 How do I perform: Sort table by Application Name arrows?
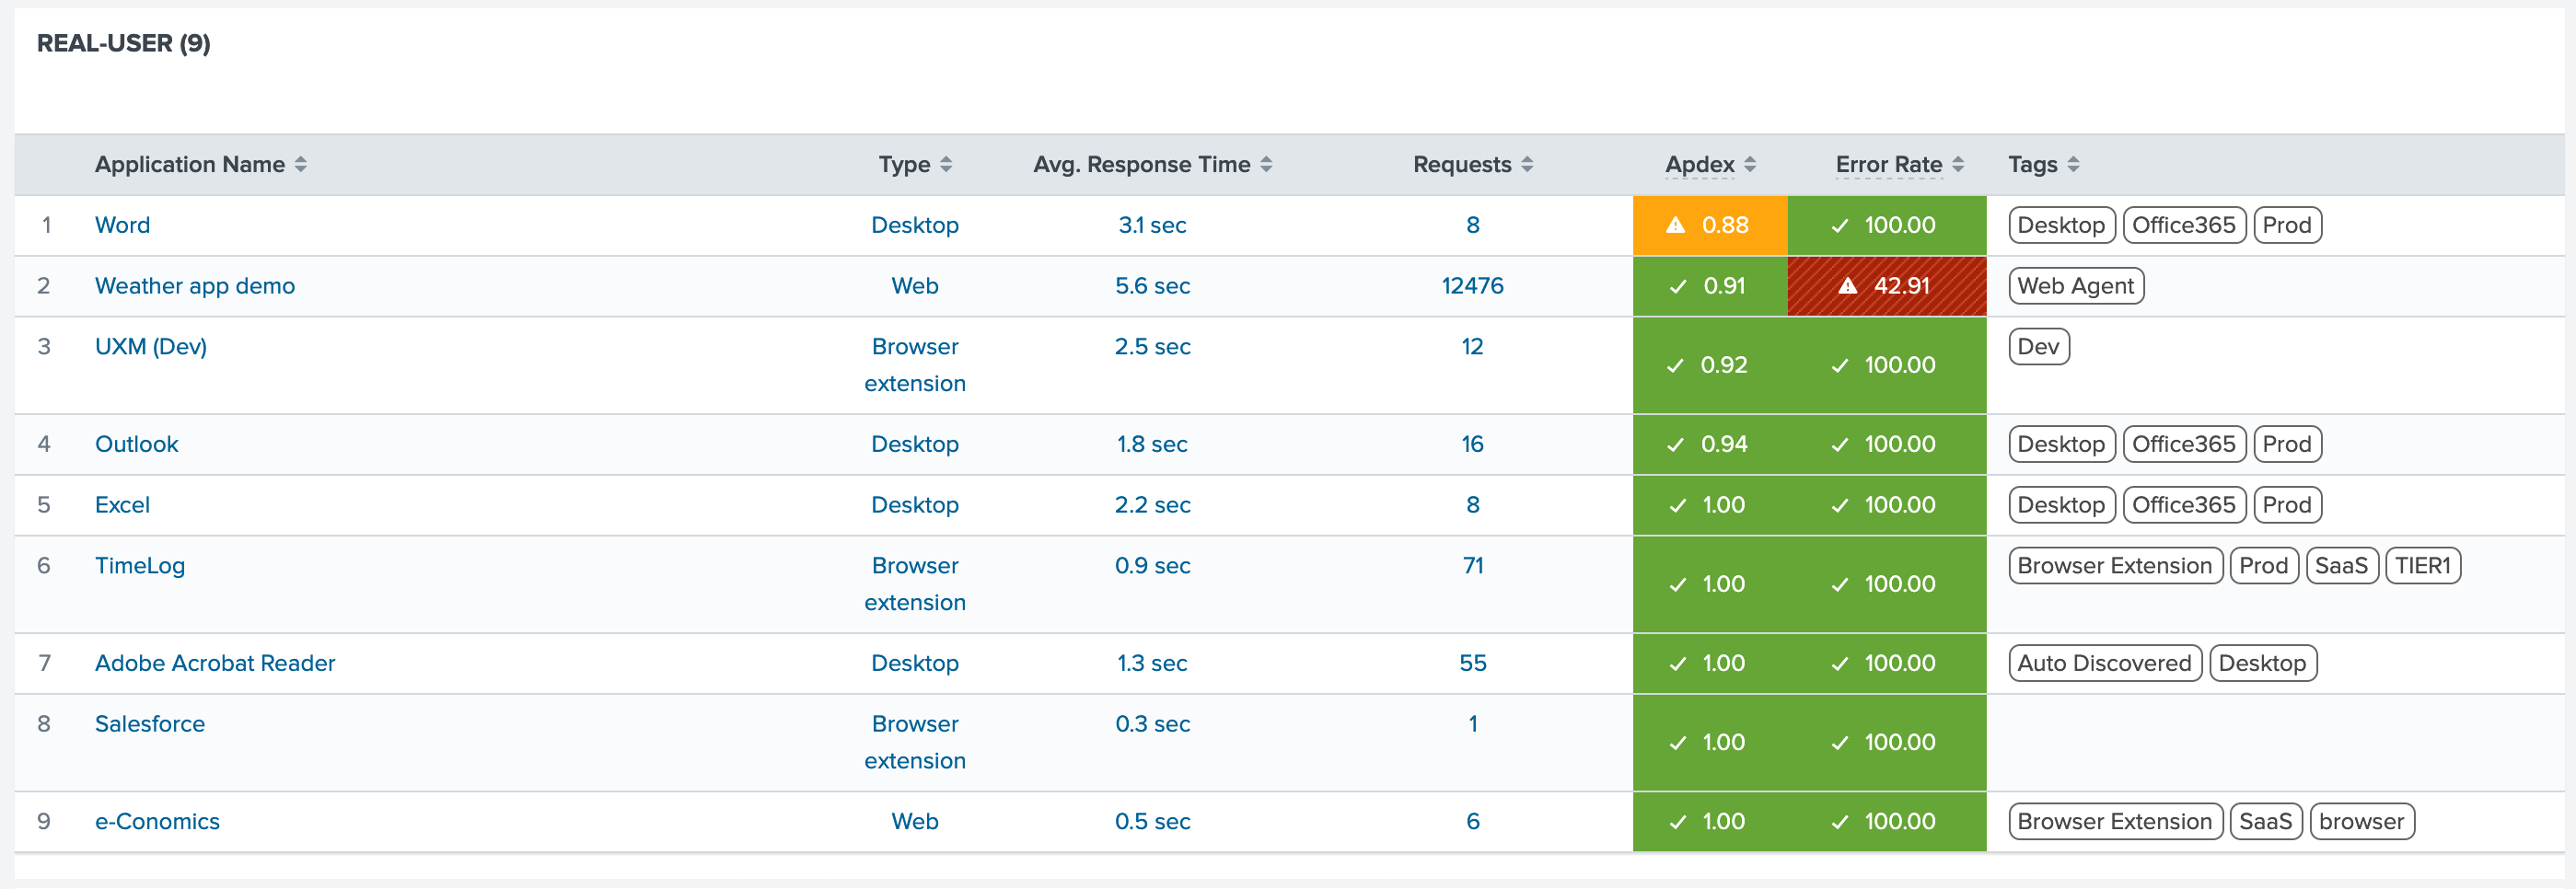click(300, 165)
